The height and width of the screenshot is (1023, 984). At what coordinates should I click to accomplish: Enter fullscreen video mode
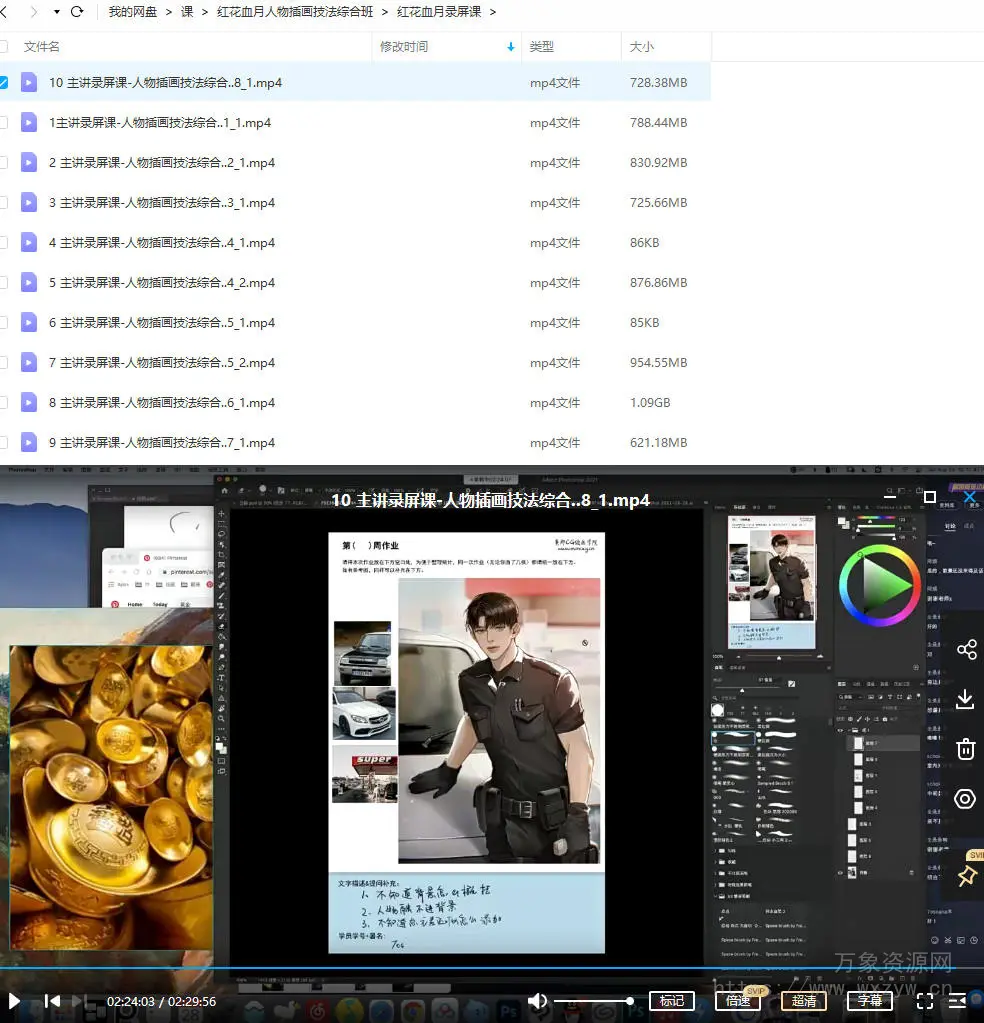coord(925,1000)
